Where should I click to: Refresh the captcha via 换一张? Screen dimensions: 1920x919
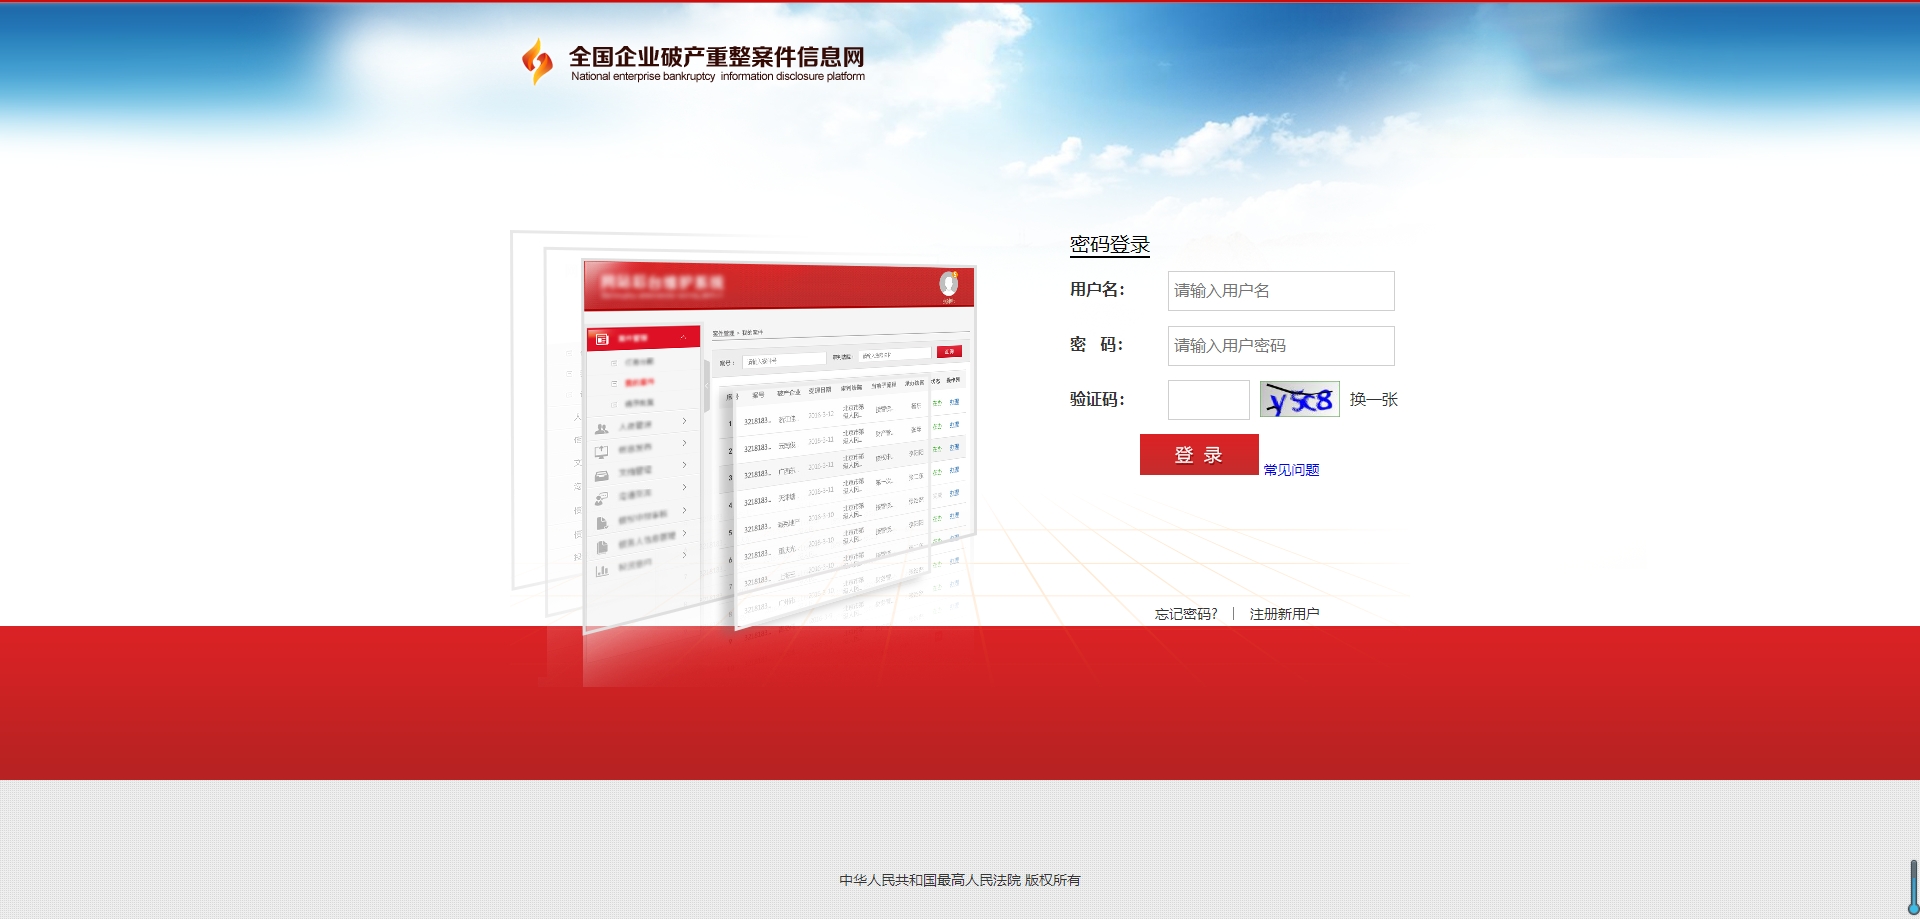click(x=1373, y=400)
